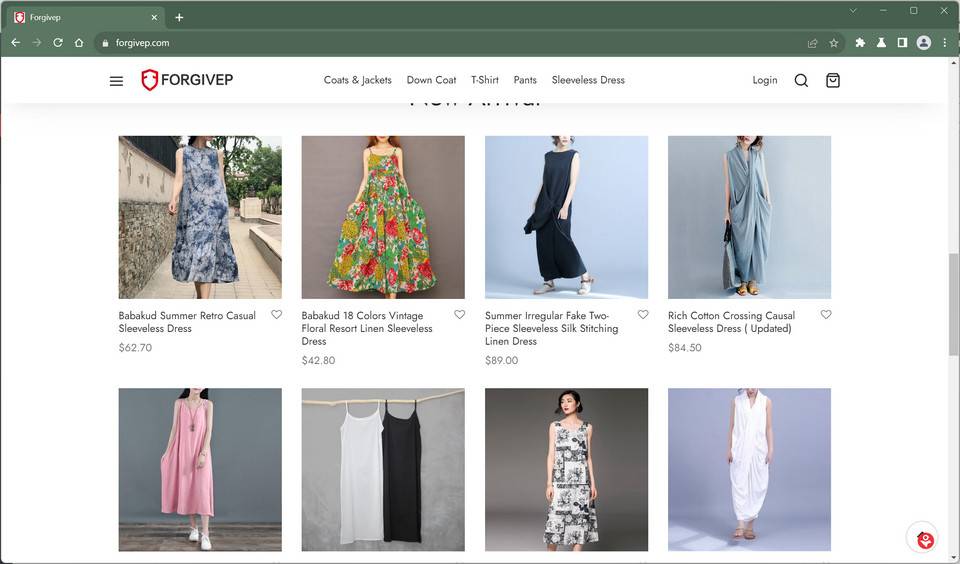Wishlist the Babakud Summer Retro dress
Image resolution: width=960 pixels, height=564 pixels.
click(x=277, y=315)
